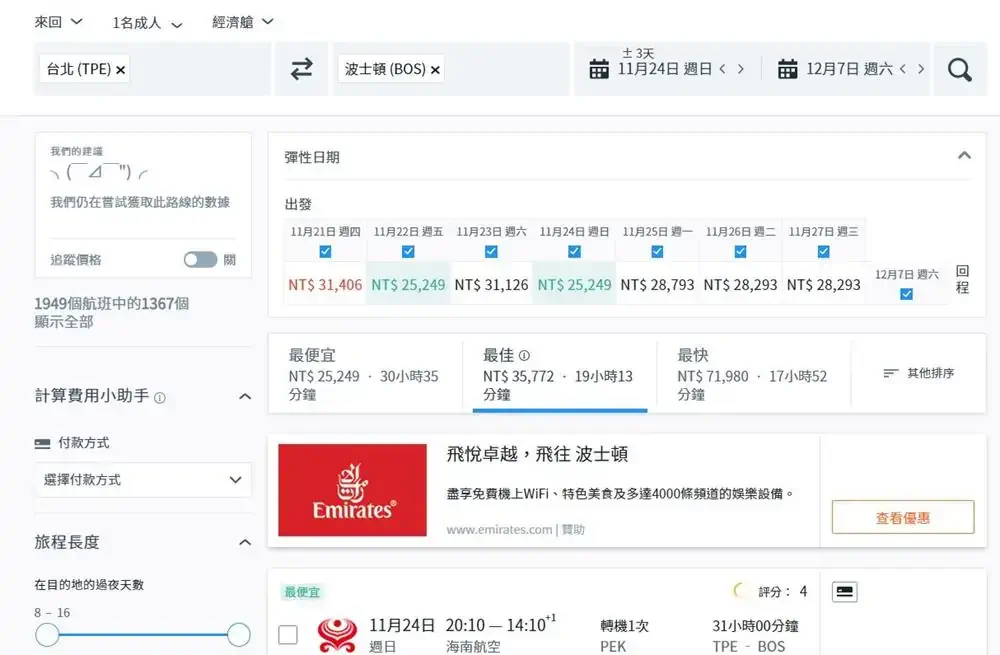Select NT$ 28,793 price for 11月25日
The image size is (1000, 655).
click(658, 284)
